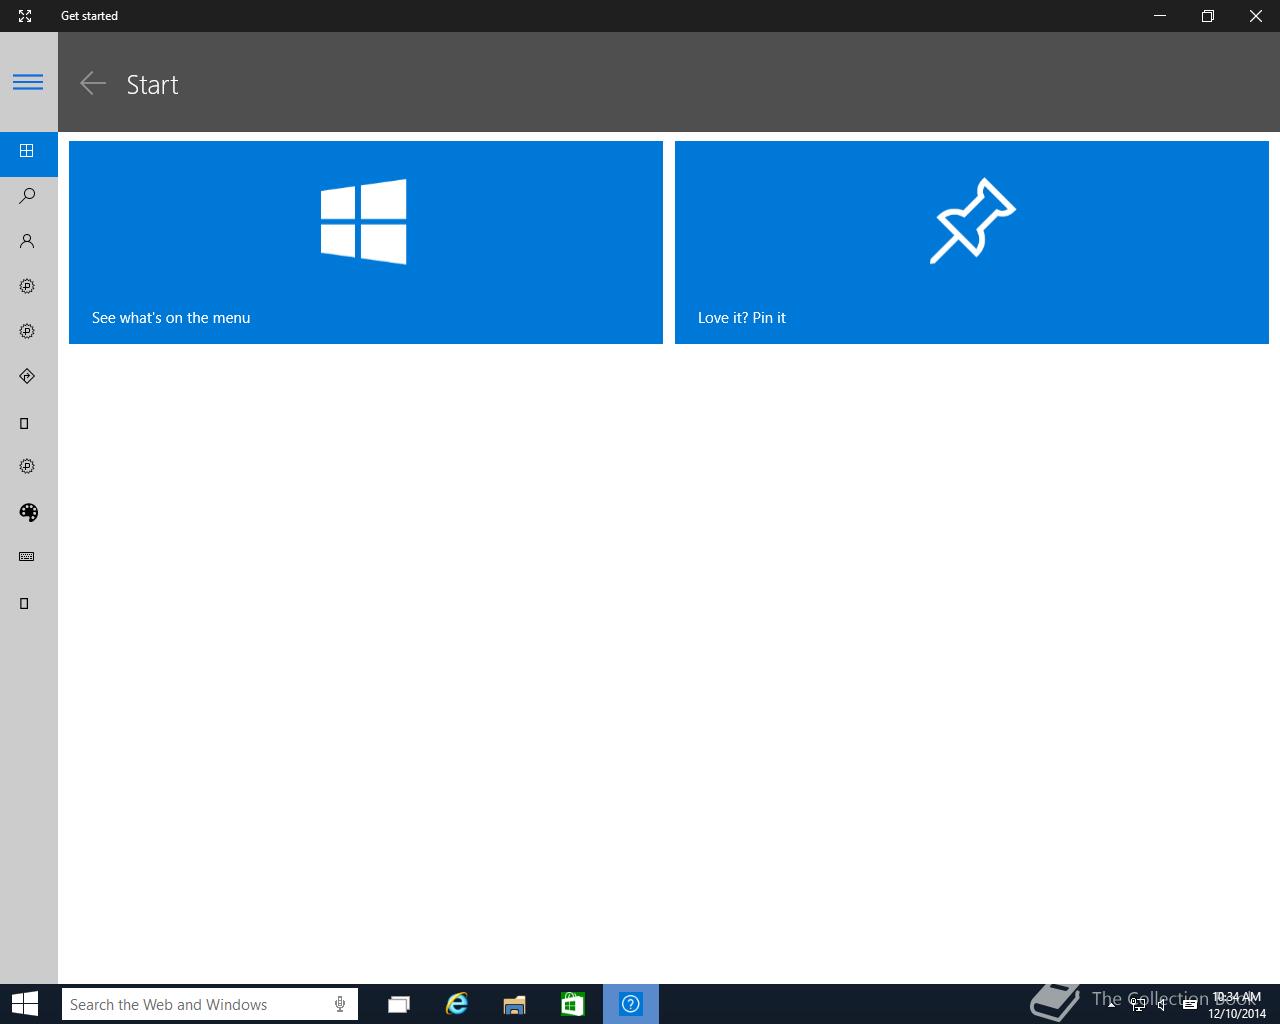This screenshot has height=1024, width=1280.
Task: Open Task View from the taskbar
Action: [399, 1004]
